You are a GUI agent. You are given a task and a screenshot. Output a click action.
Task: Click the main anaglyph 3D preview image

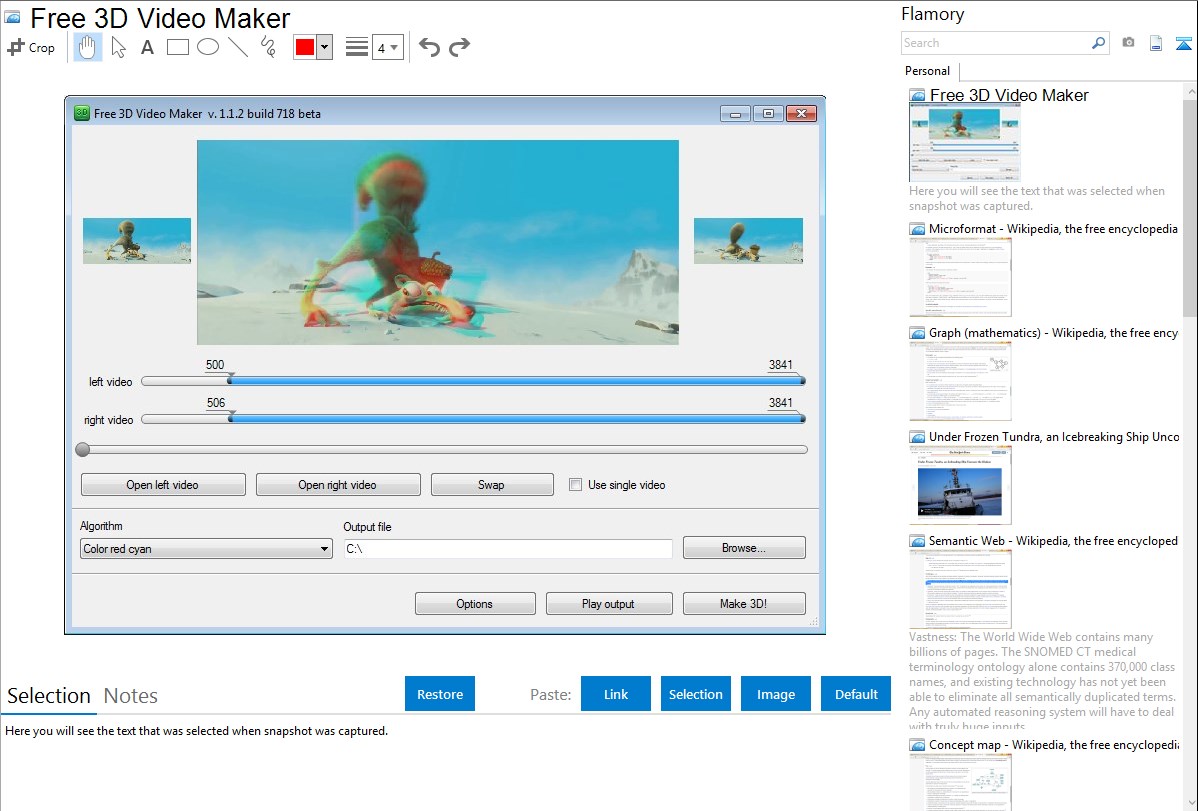(438, 242)
